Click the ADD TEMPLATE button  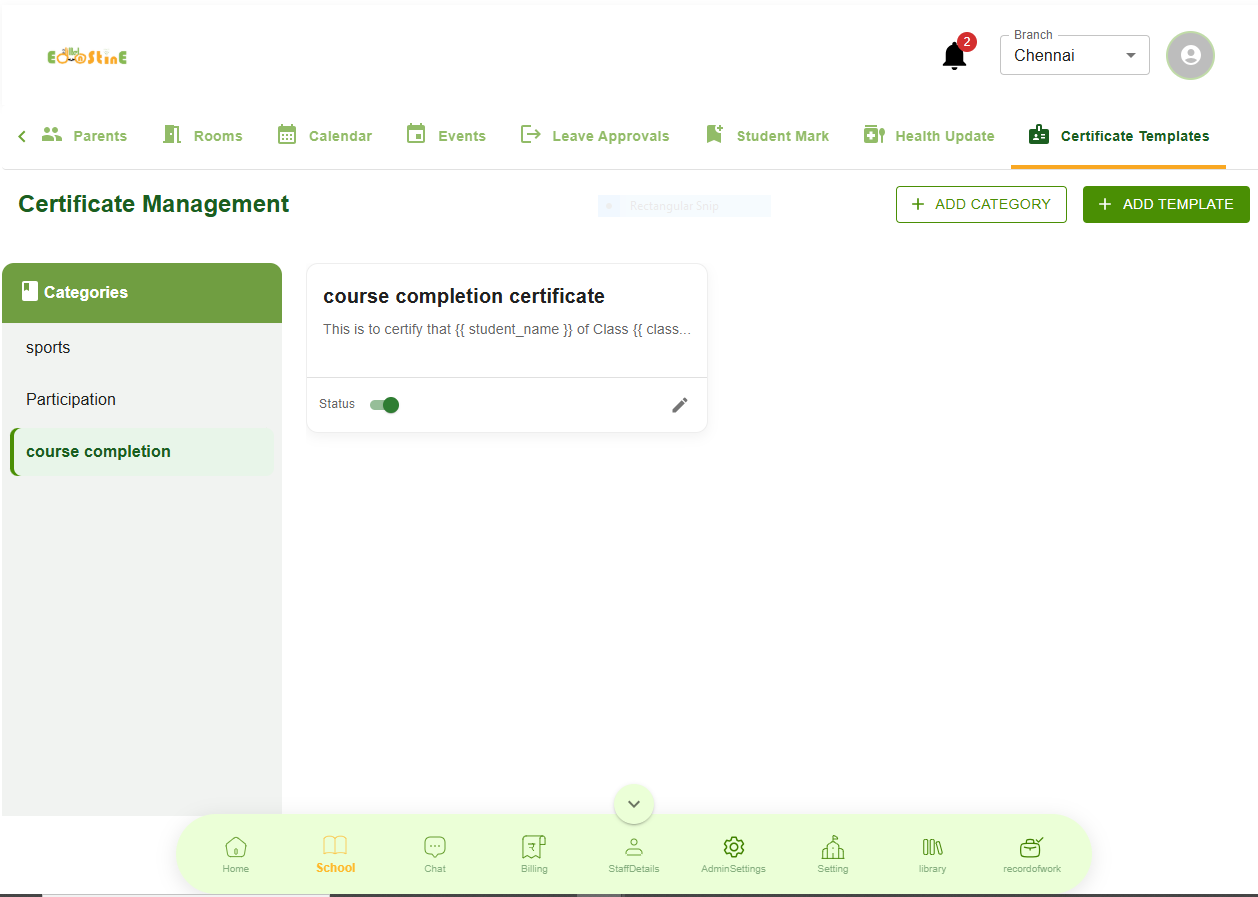(1166, 204)
